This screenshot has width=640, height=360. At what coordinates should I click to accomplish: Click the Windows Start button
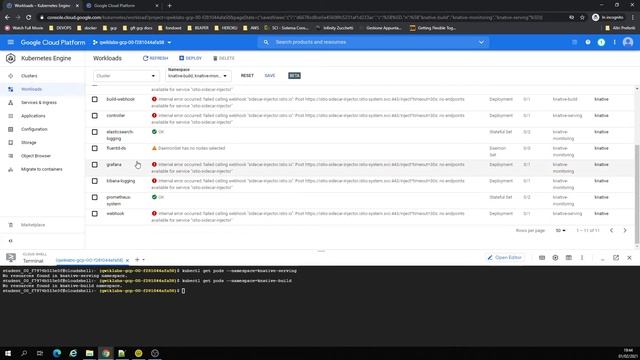[x=8, y=353]
